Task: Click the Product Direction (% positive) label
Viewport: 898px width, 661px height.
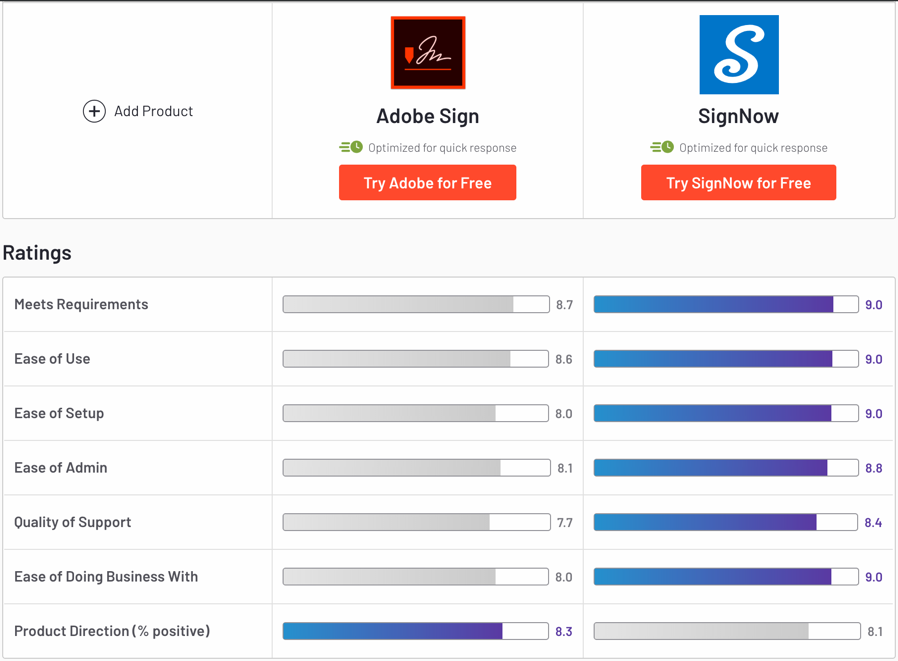Action: [x=112, y=631]
